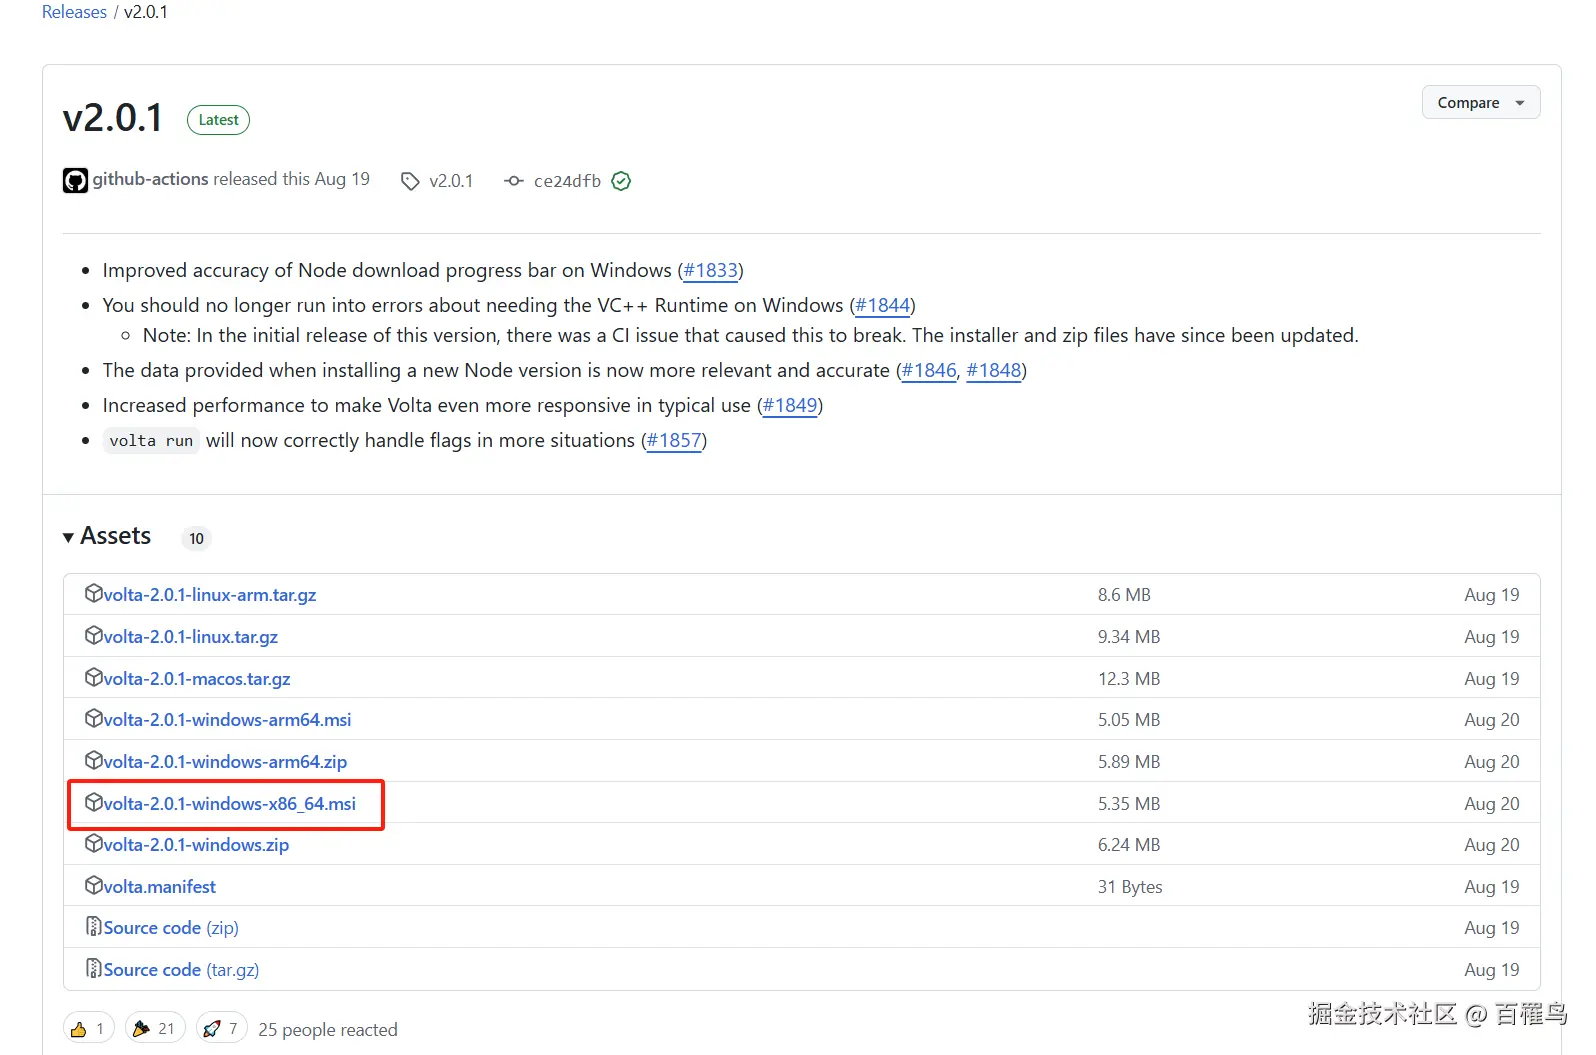Click the tag icon beside v2.0.1

coord(410,181)
